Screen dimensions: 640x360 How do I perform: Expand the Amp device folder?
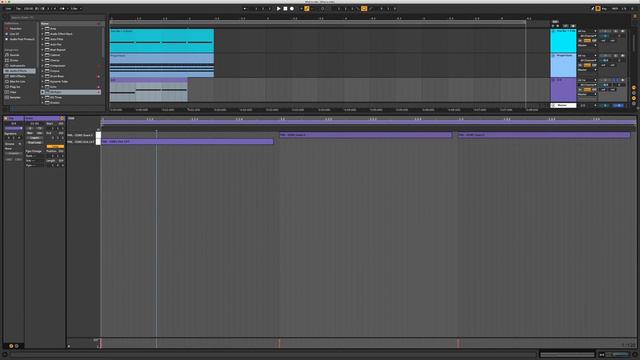tap(42, 29)
